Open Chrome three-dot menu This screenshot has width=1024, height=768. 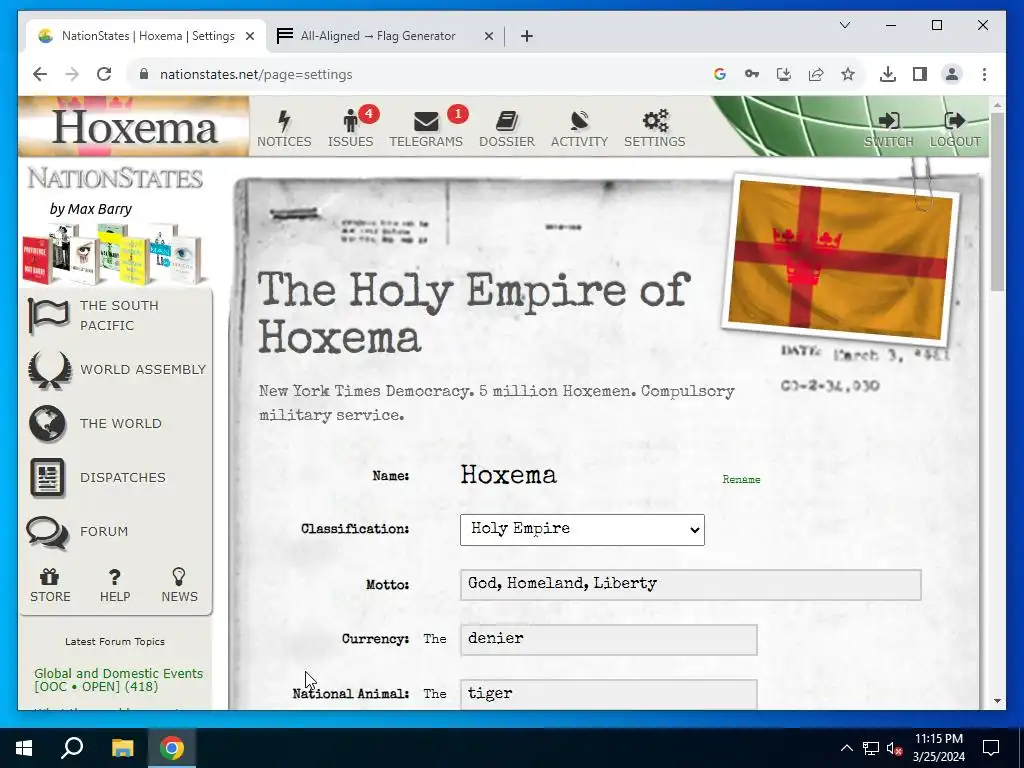[x=984, y=74]
